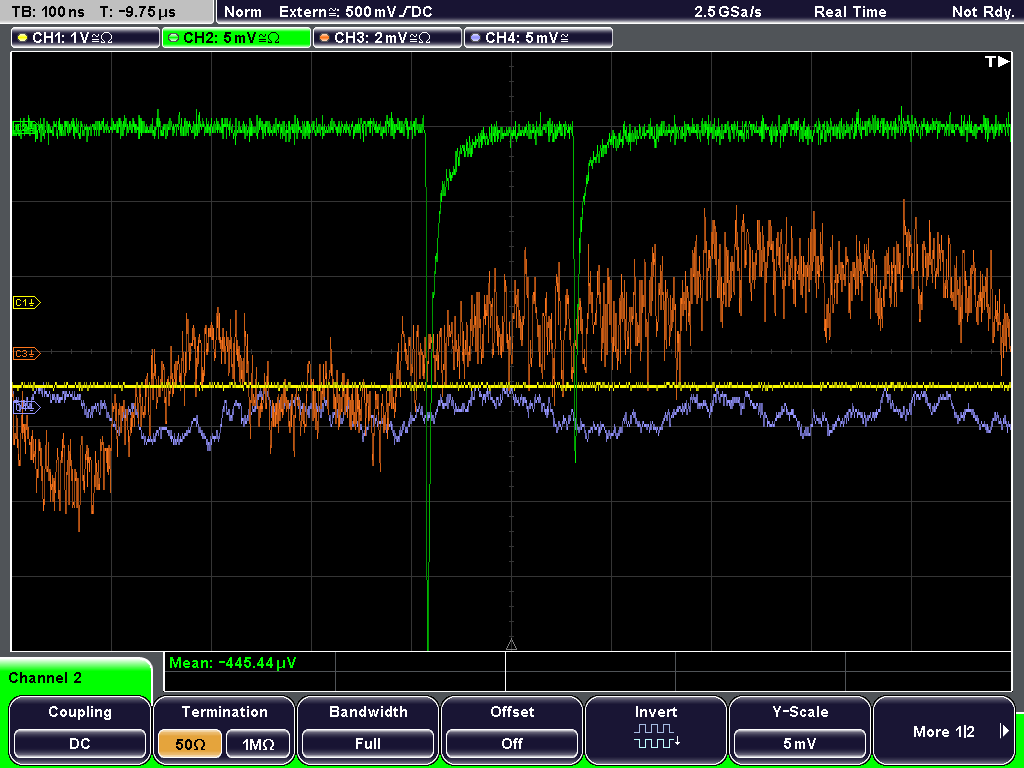
Task: Click the More page arrow icon
Action: (1004, 731)
